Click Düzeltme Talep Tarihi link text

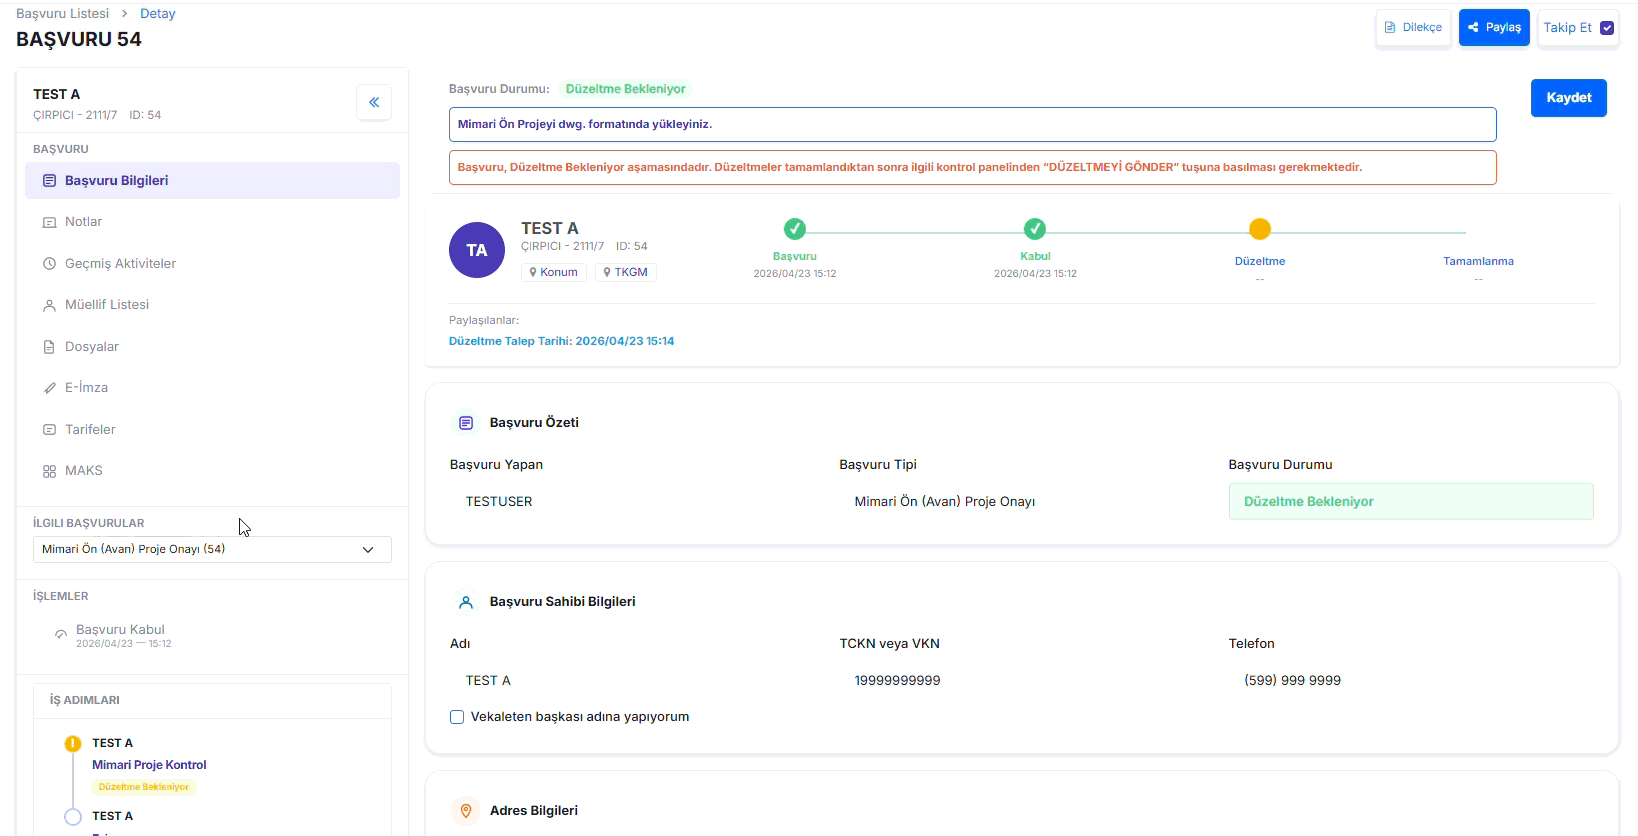pyautogui.click(x=562, y=341)
